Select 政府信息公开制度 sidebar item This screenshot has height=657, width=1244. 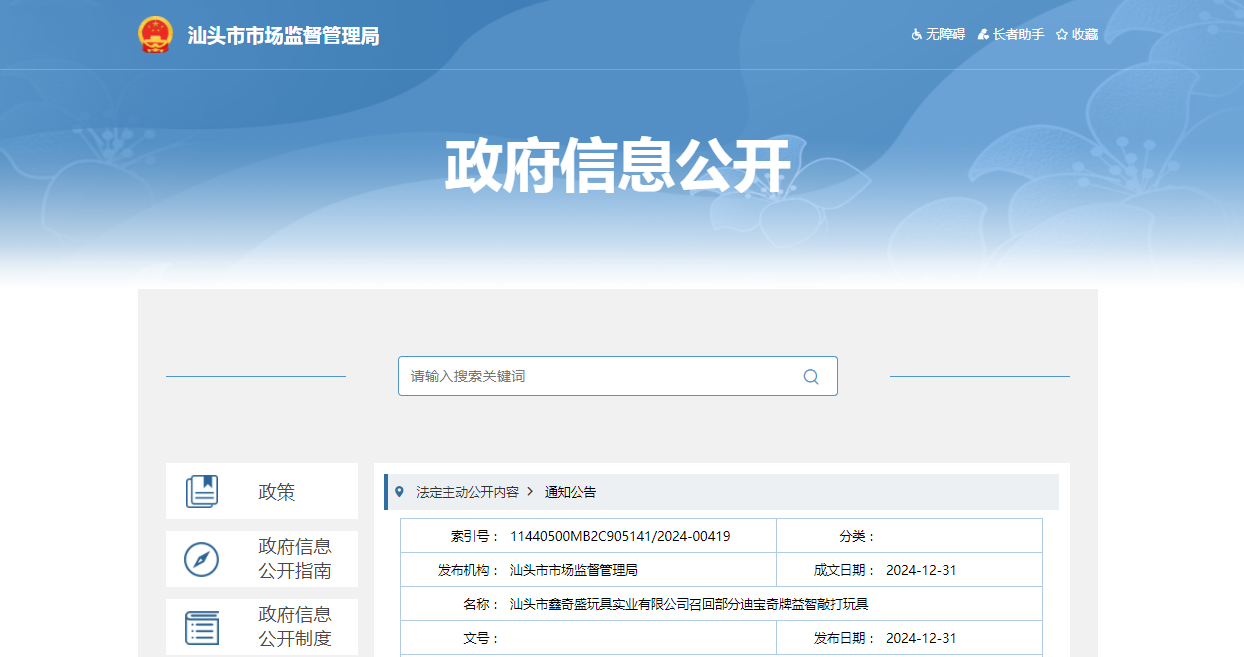[295, 627]
